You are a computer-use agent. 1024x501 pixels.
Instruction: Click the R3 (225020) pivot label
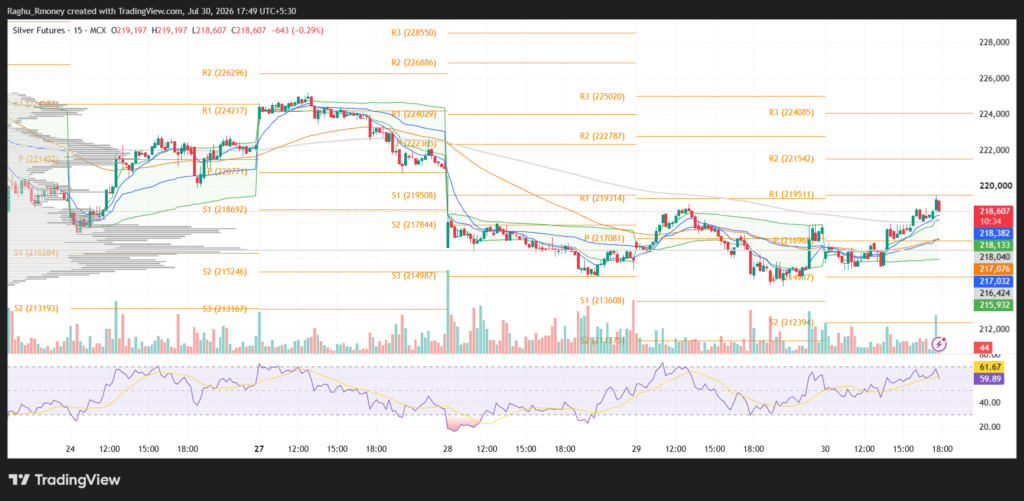pos(602,97)
